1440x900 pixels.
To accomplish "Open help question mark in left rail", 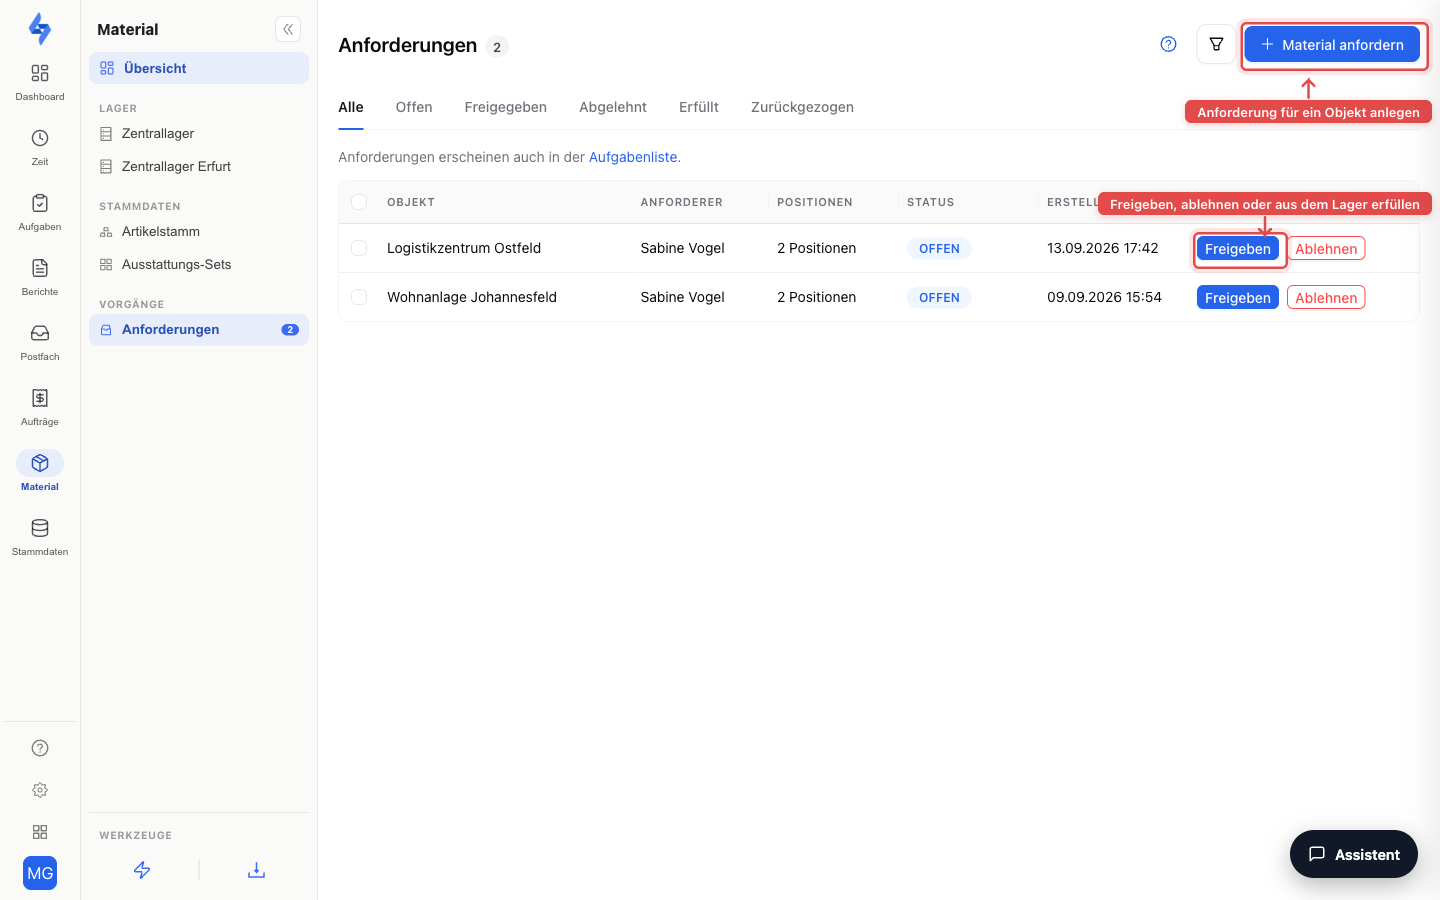I will (x=40, y=748).
